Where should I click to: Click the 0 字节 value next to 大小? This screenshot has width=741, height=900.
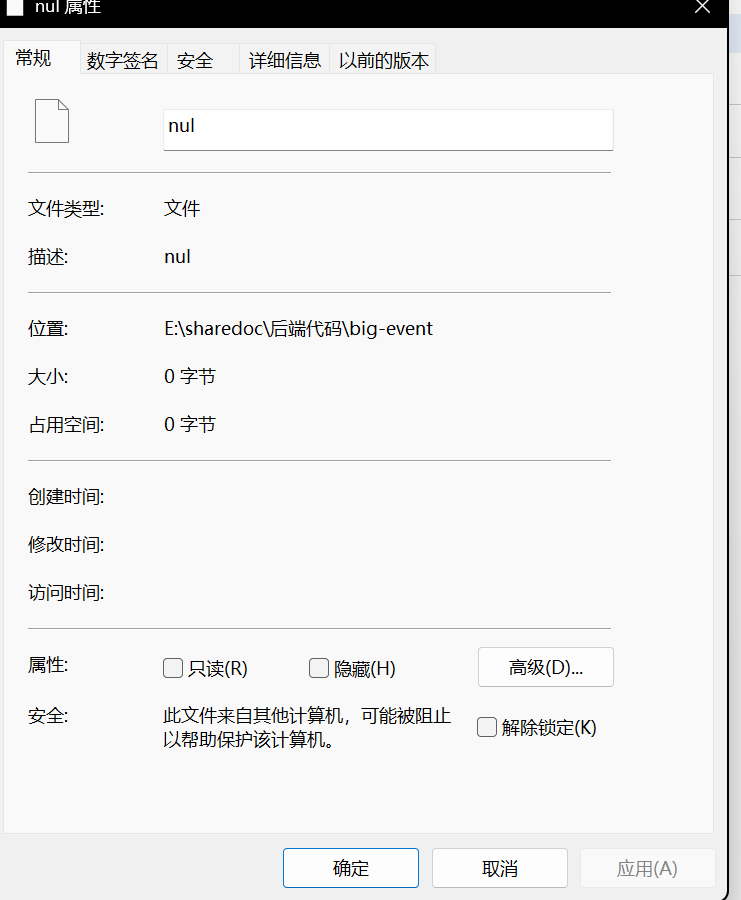pyautogui.click(x=190, y=377)
